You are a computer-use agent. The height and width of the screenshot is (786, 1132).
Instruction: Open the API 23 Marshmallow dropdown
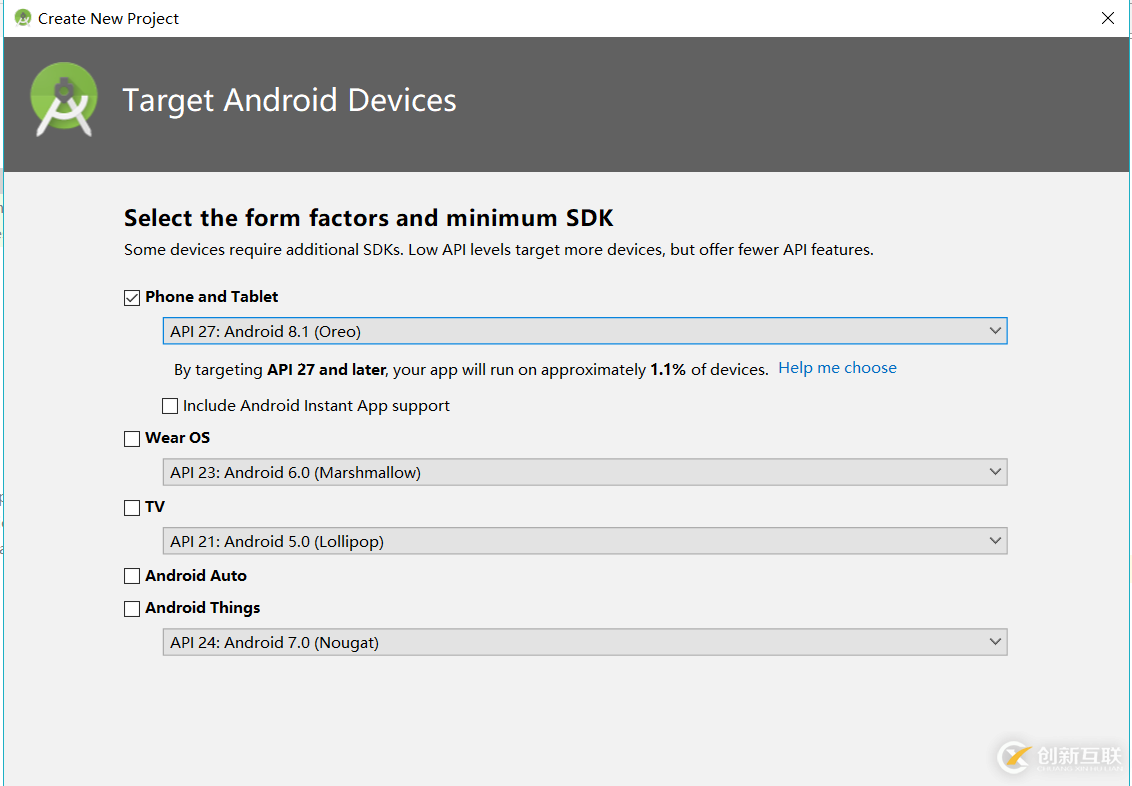tap(585, 471)
